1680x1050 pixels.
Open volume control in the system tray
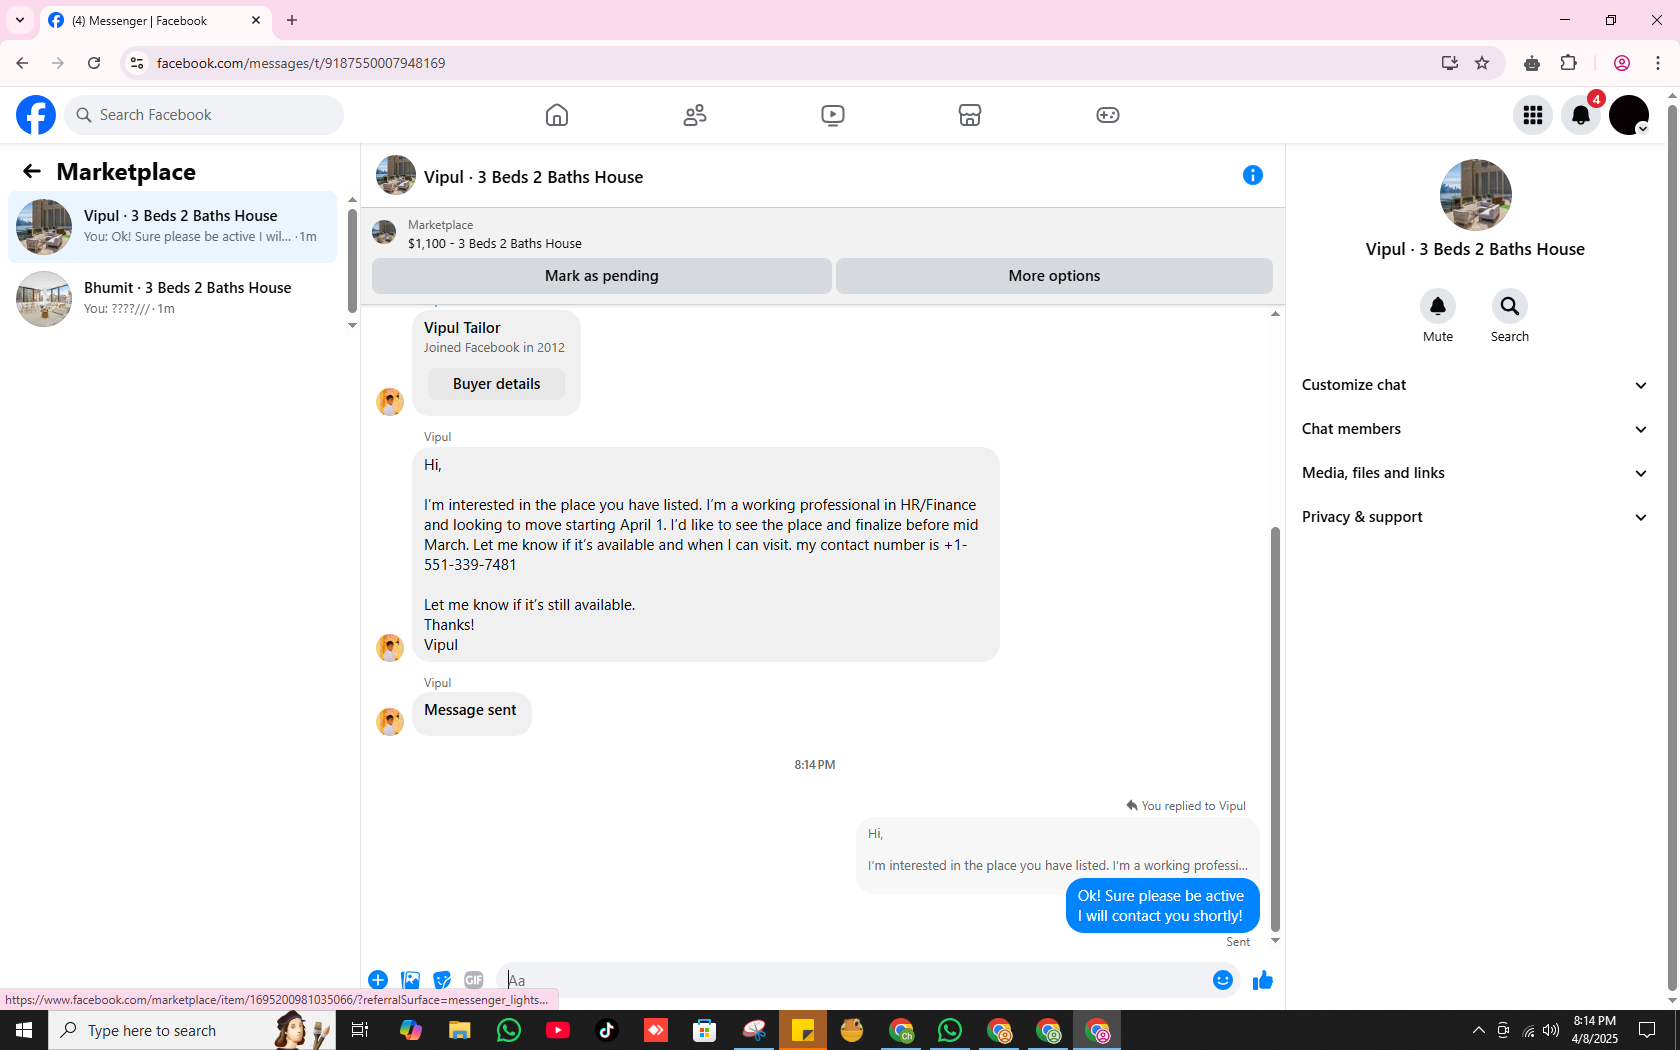(x=1551, y=1031)
